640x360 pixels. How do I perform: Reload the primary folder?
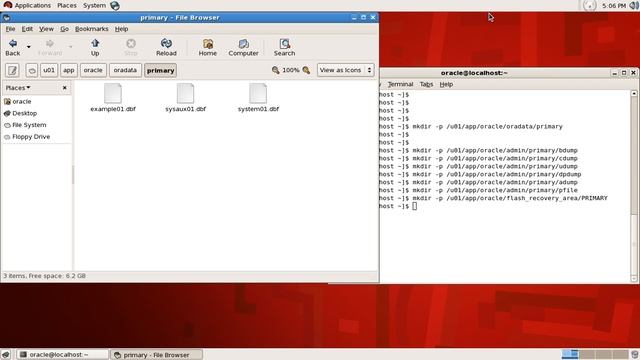click(x=166, y=47)
